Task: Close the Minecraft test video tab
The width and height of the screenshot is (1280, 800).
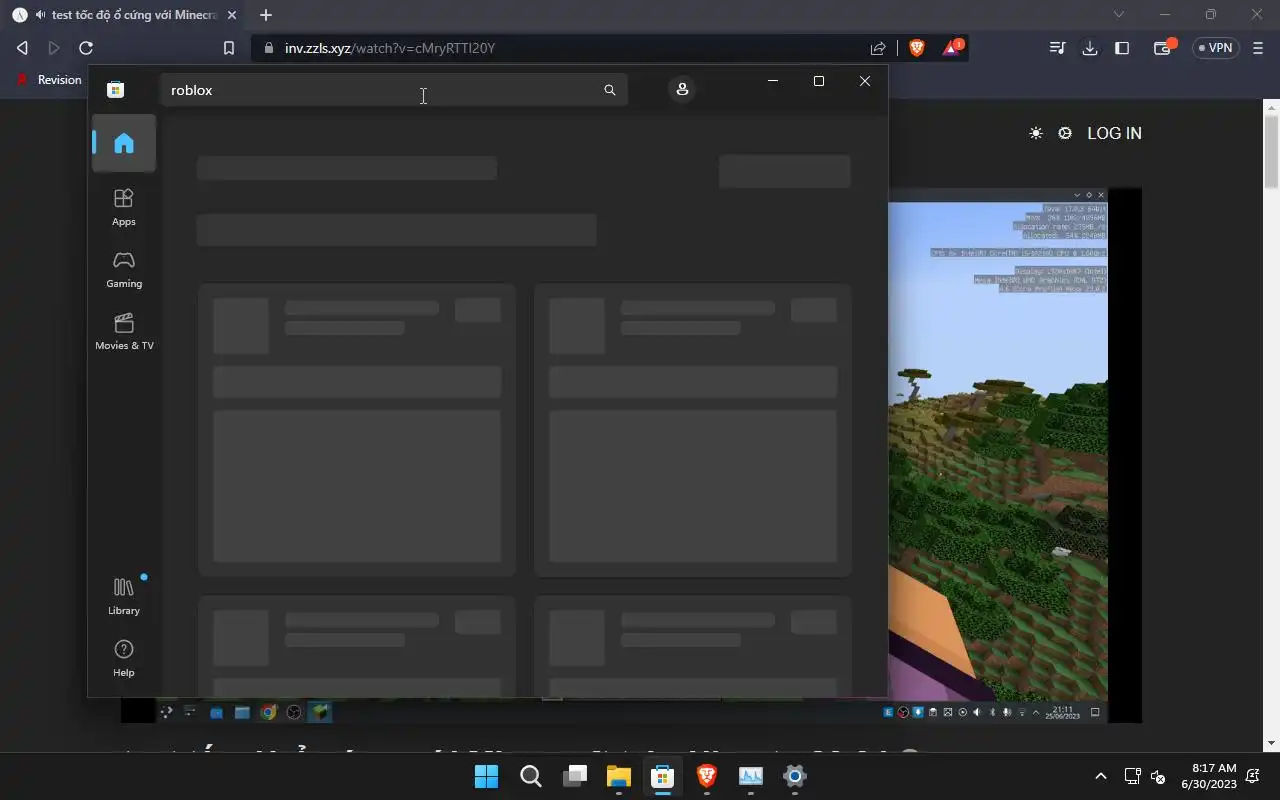Action: pos(232,15)
